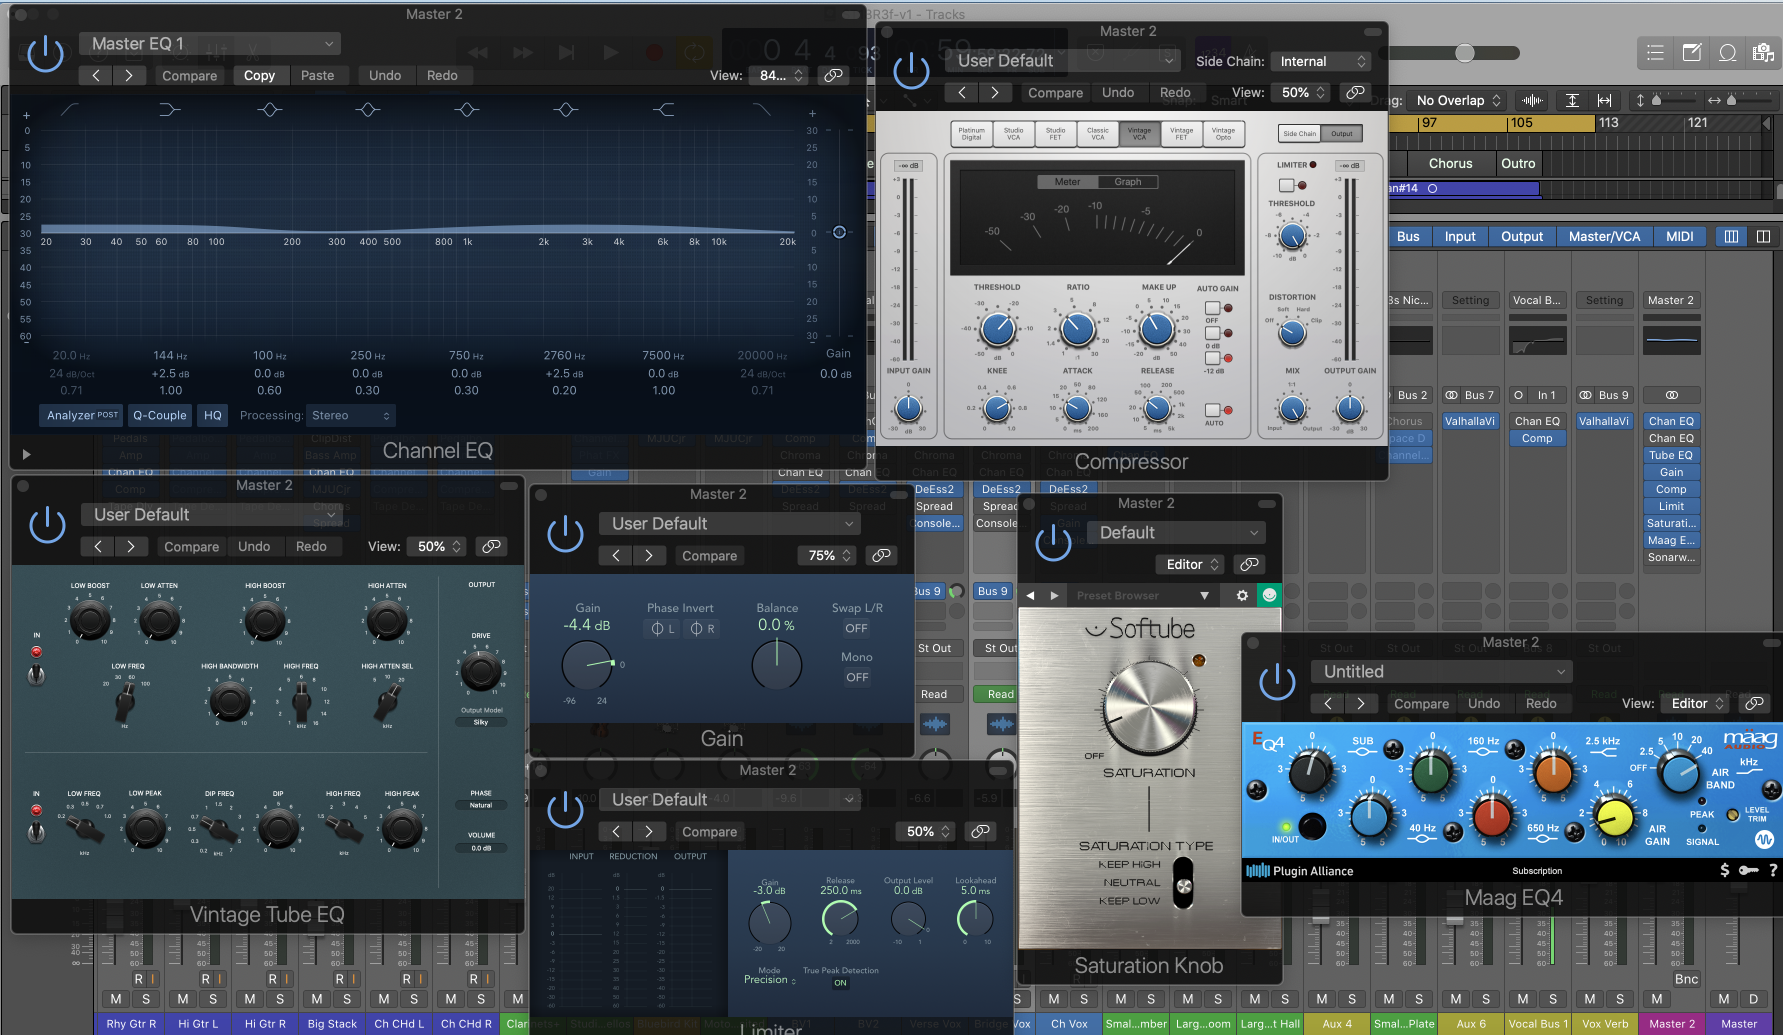Toggle Analyzer in Channel EQ
Image resolution: width=1783 pixels, height=1035 pixels.
coord(82,415)
